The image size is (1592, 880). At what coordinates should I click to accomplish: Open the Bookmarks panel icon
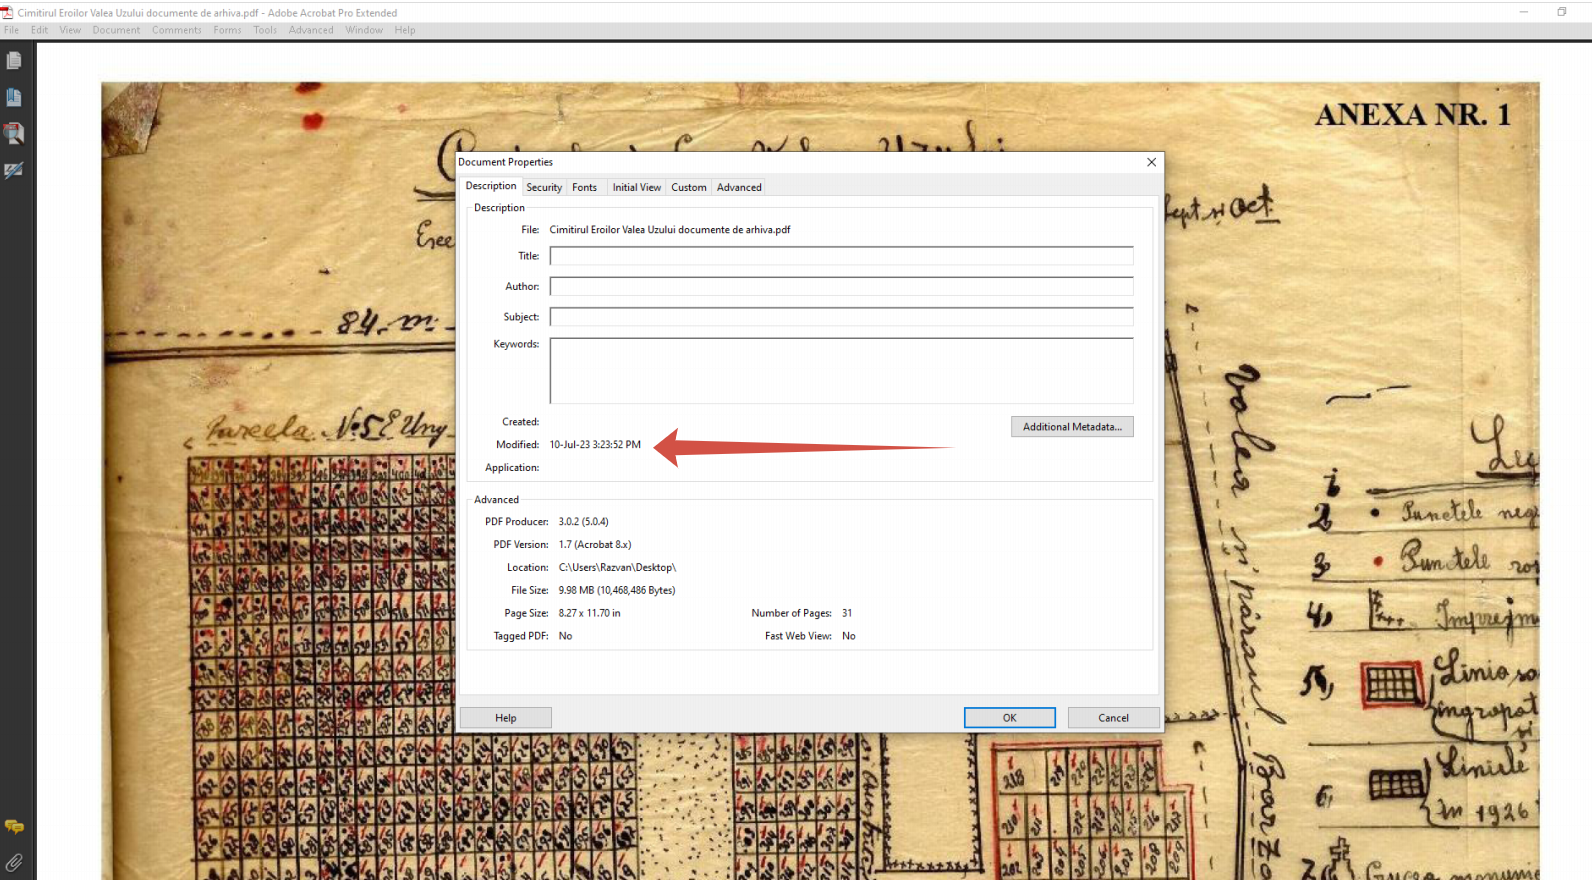14,97
